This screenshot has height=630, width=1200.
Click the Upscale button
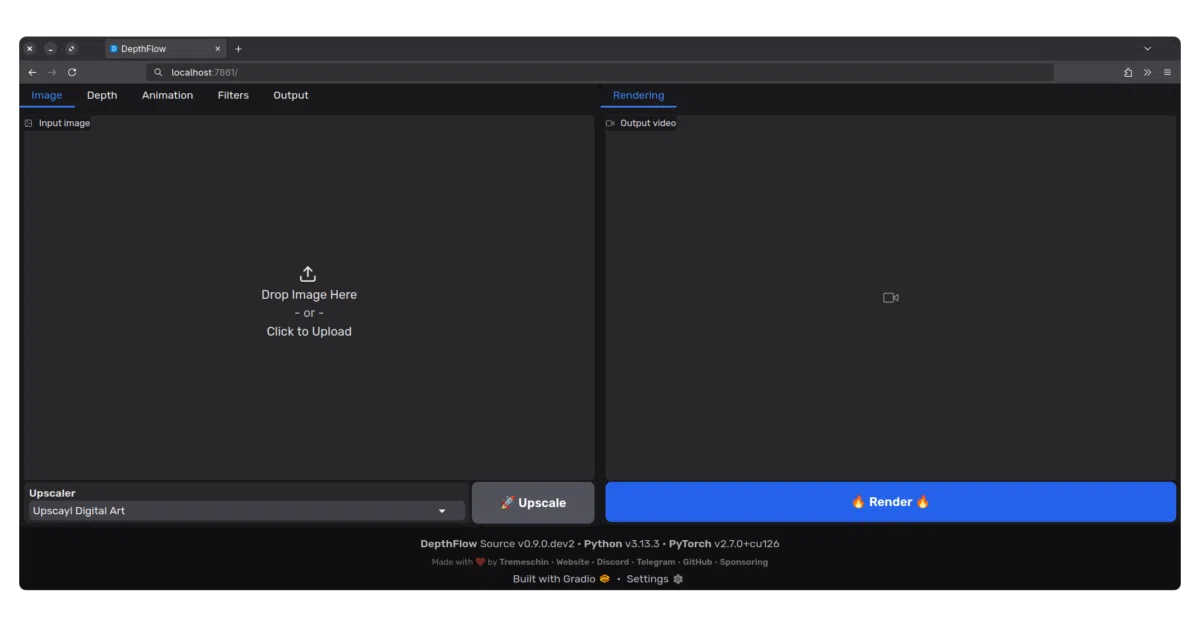(x=533, y=503)
